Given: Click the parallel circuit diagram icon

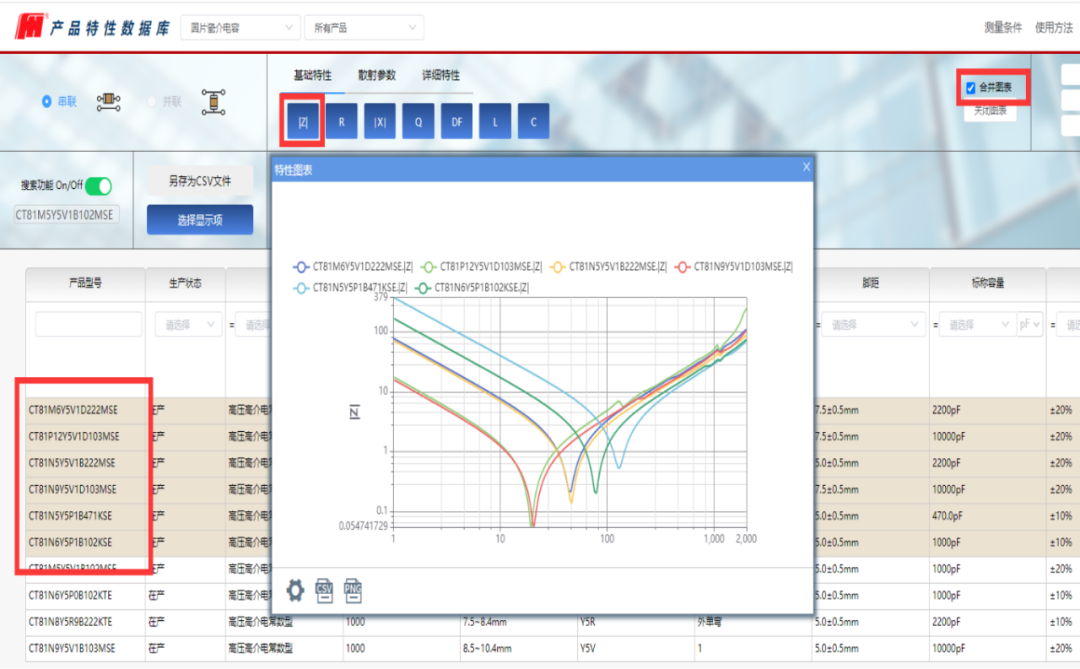Looking at the screenshot, I should (212, 101).
